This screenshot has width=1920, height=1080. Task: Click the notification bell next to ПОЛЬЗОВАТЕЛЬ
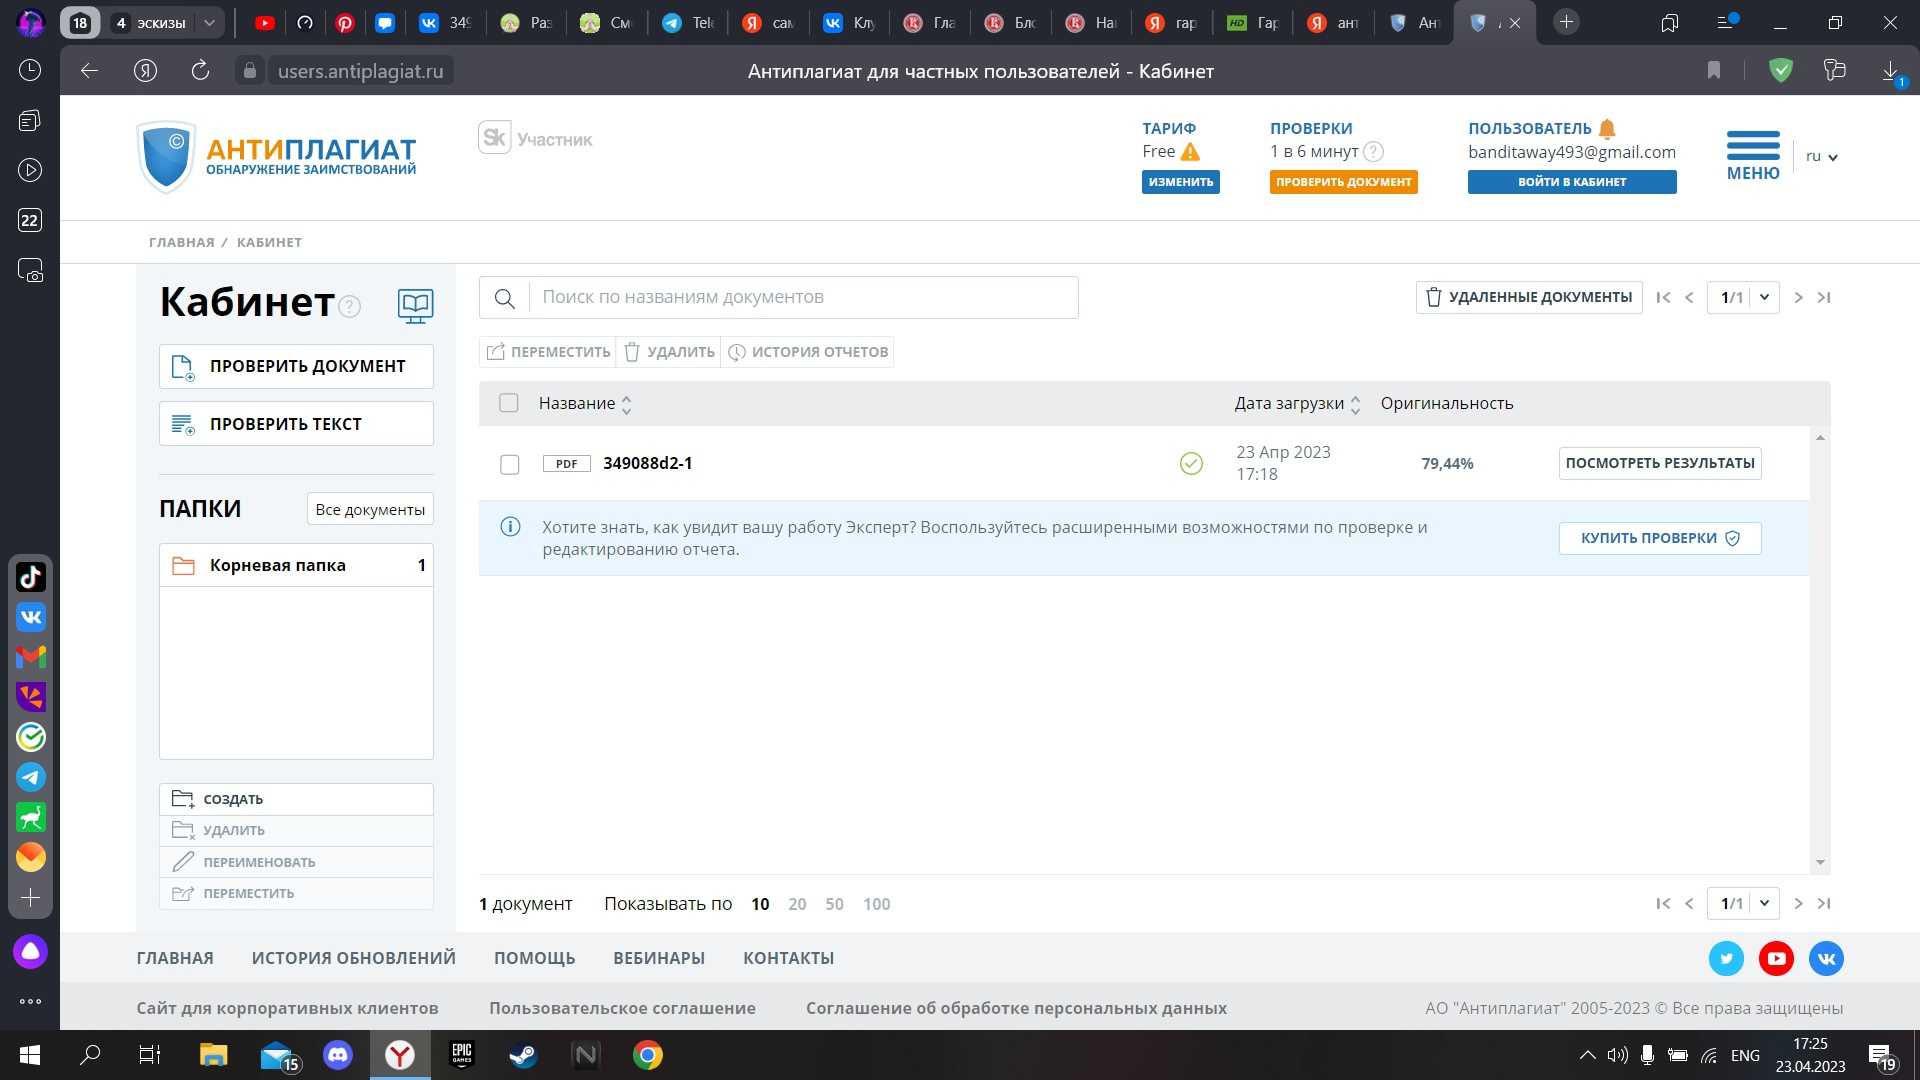tap(1607, 129)
